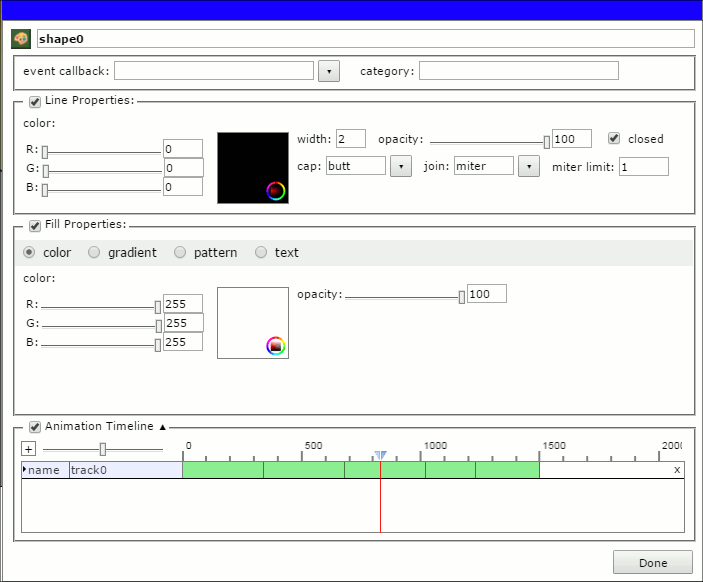Click the track0 name field
The image size is (703, 582).
(x=126, y=470)
